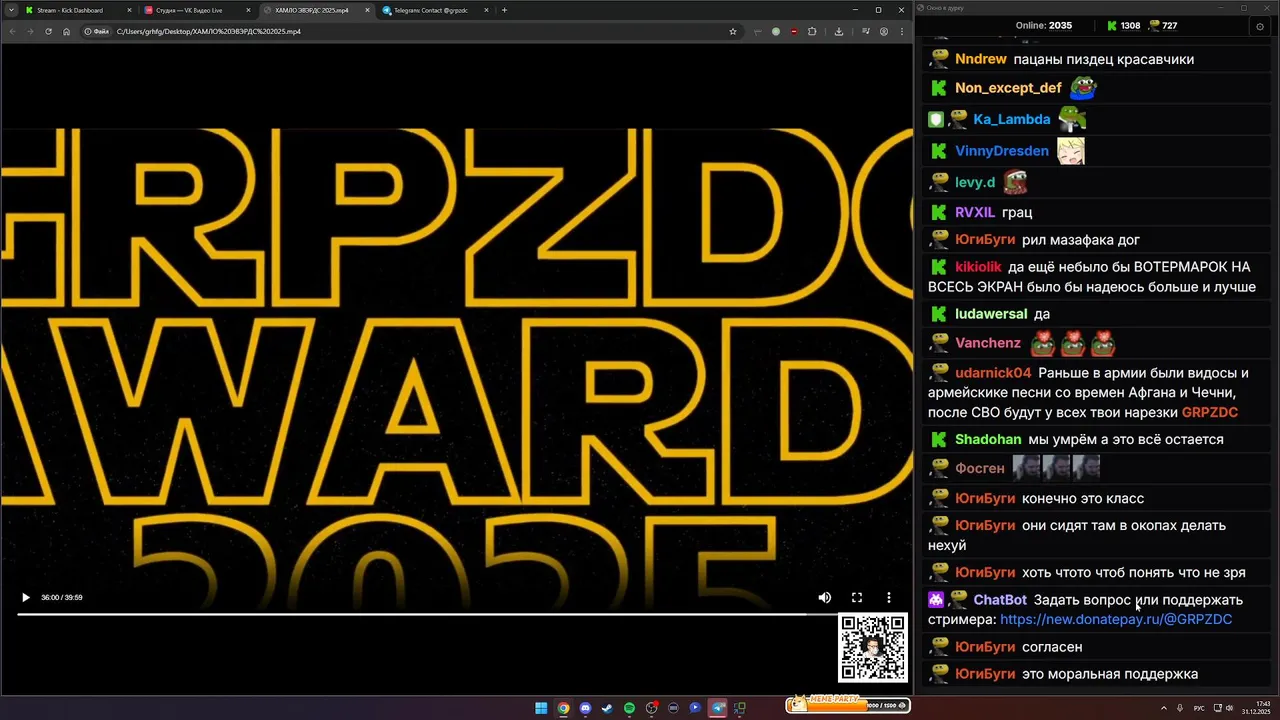The width and height of the screenshot is (1280, 720).
Task: Click username Nndrew in chat
Action: tap(980, 59)
